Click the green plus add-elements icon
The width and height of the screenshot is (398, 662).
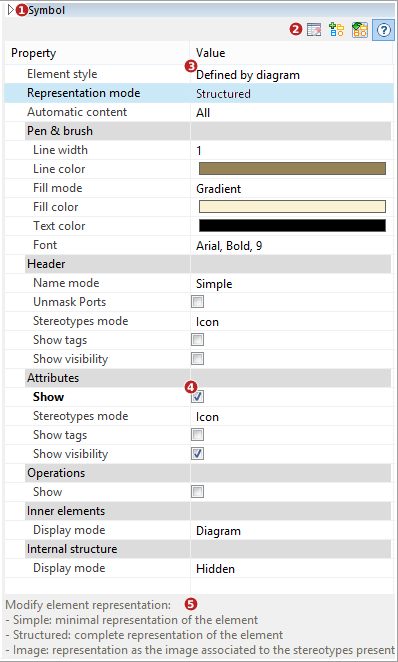336,30
